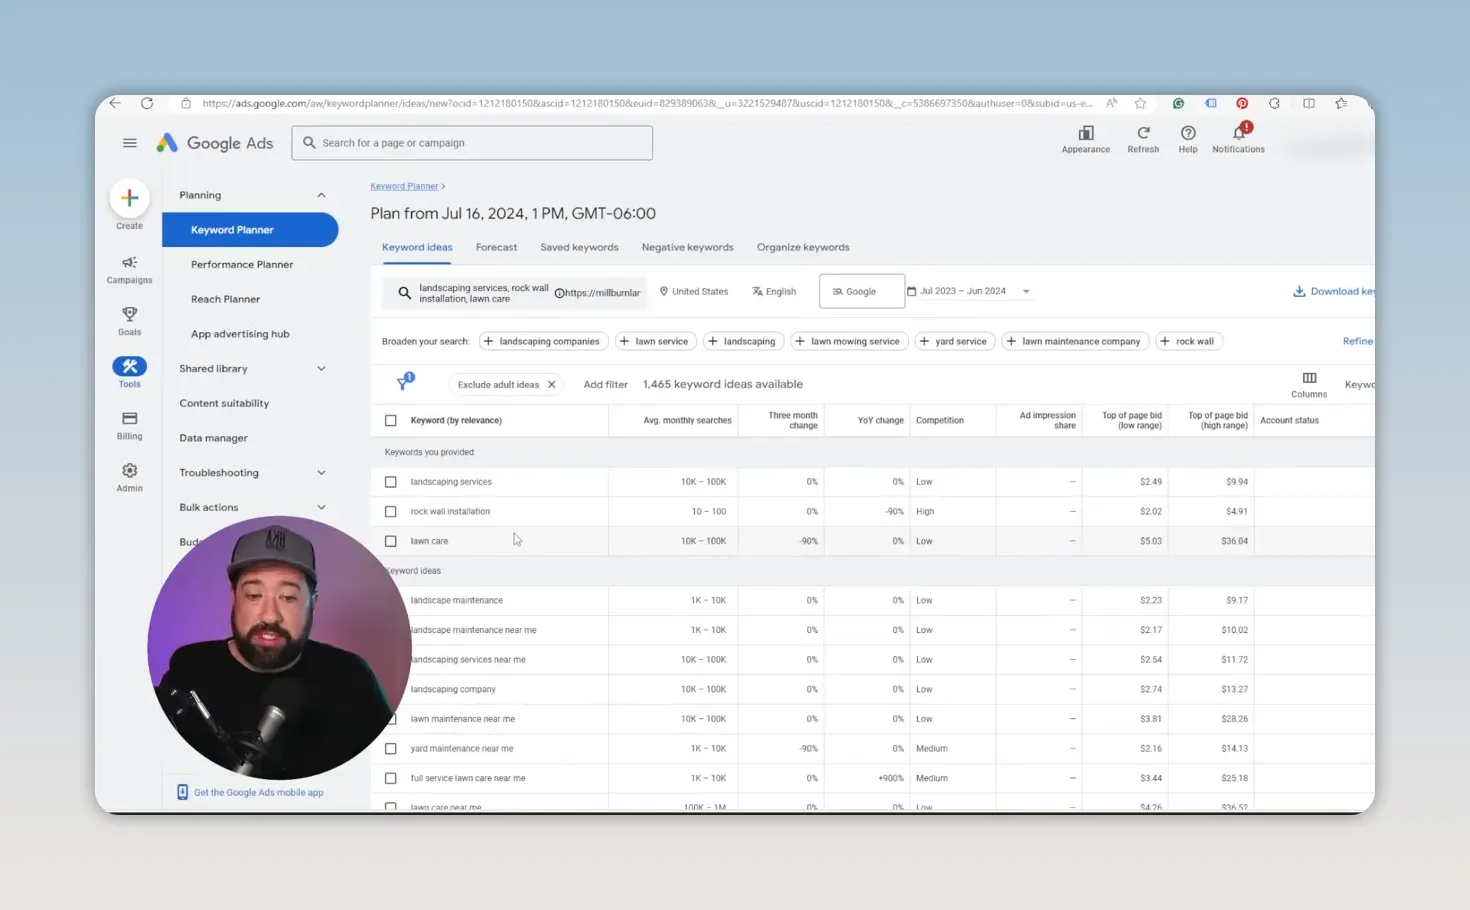Add lawn mowing service to search
This screenshot has height=910, width=1470.
click(x=848, y=341)
